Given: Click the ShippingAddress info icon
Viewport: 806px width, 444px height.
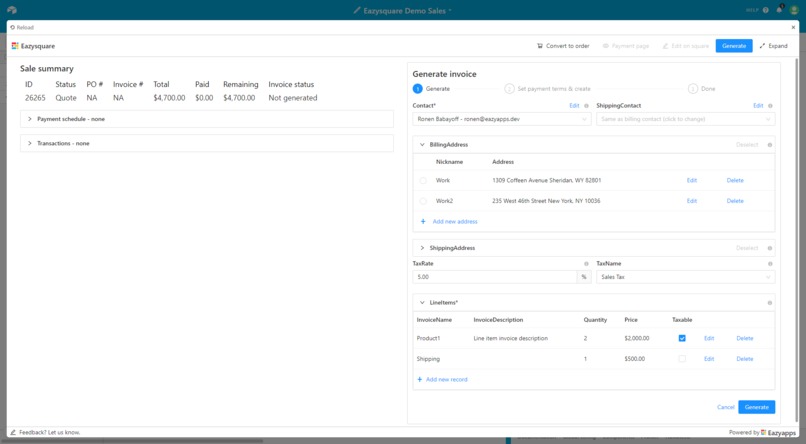Looking at the screenshot, I should tap(770, 248).
